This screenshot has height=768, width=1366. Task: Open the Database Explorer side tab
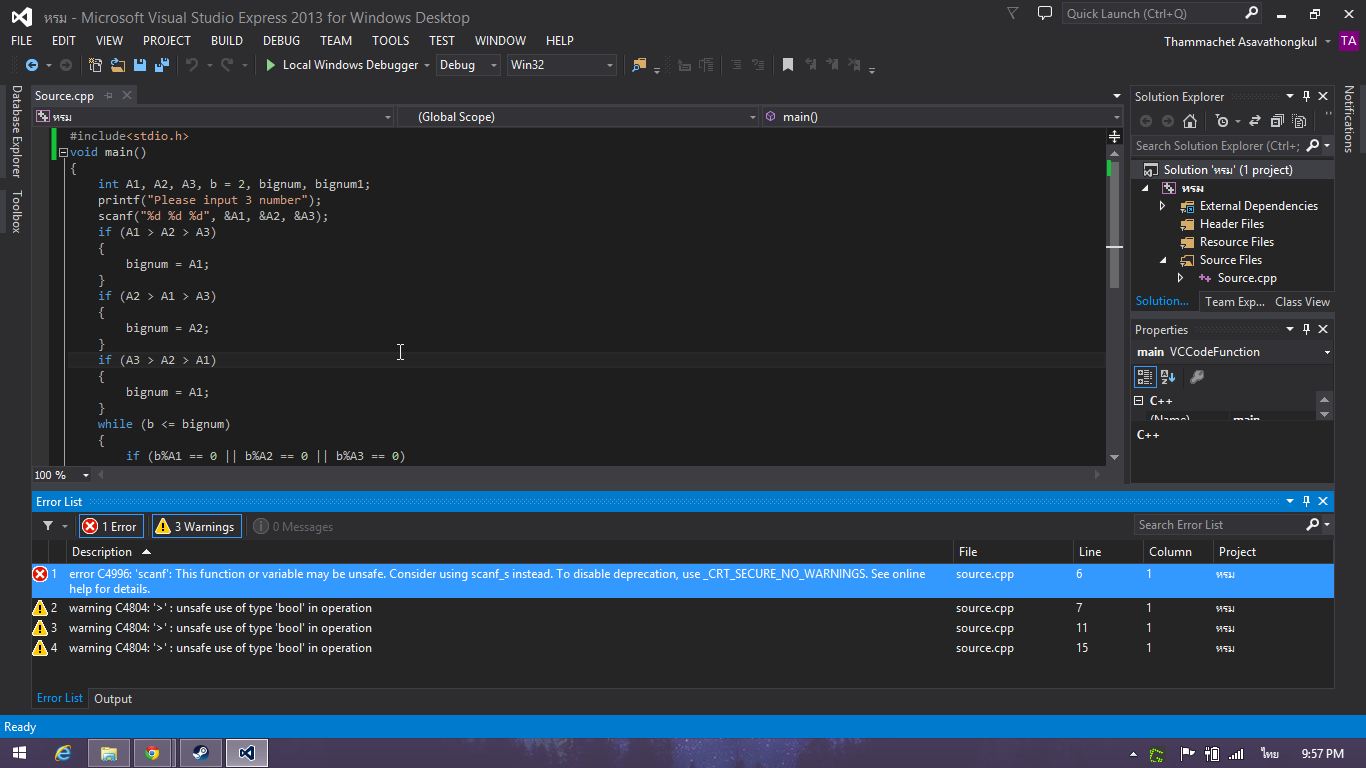16,131
